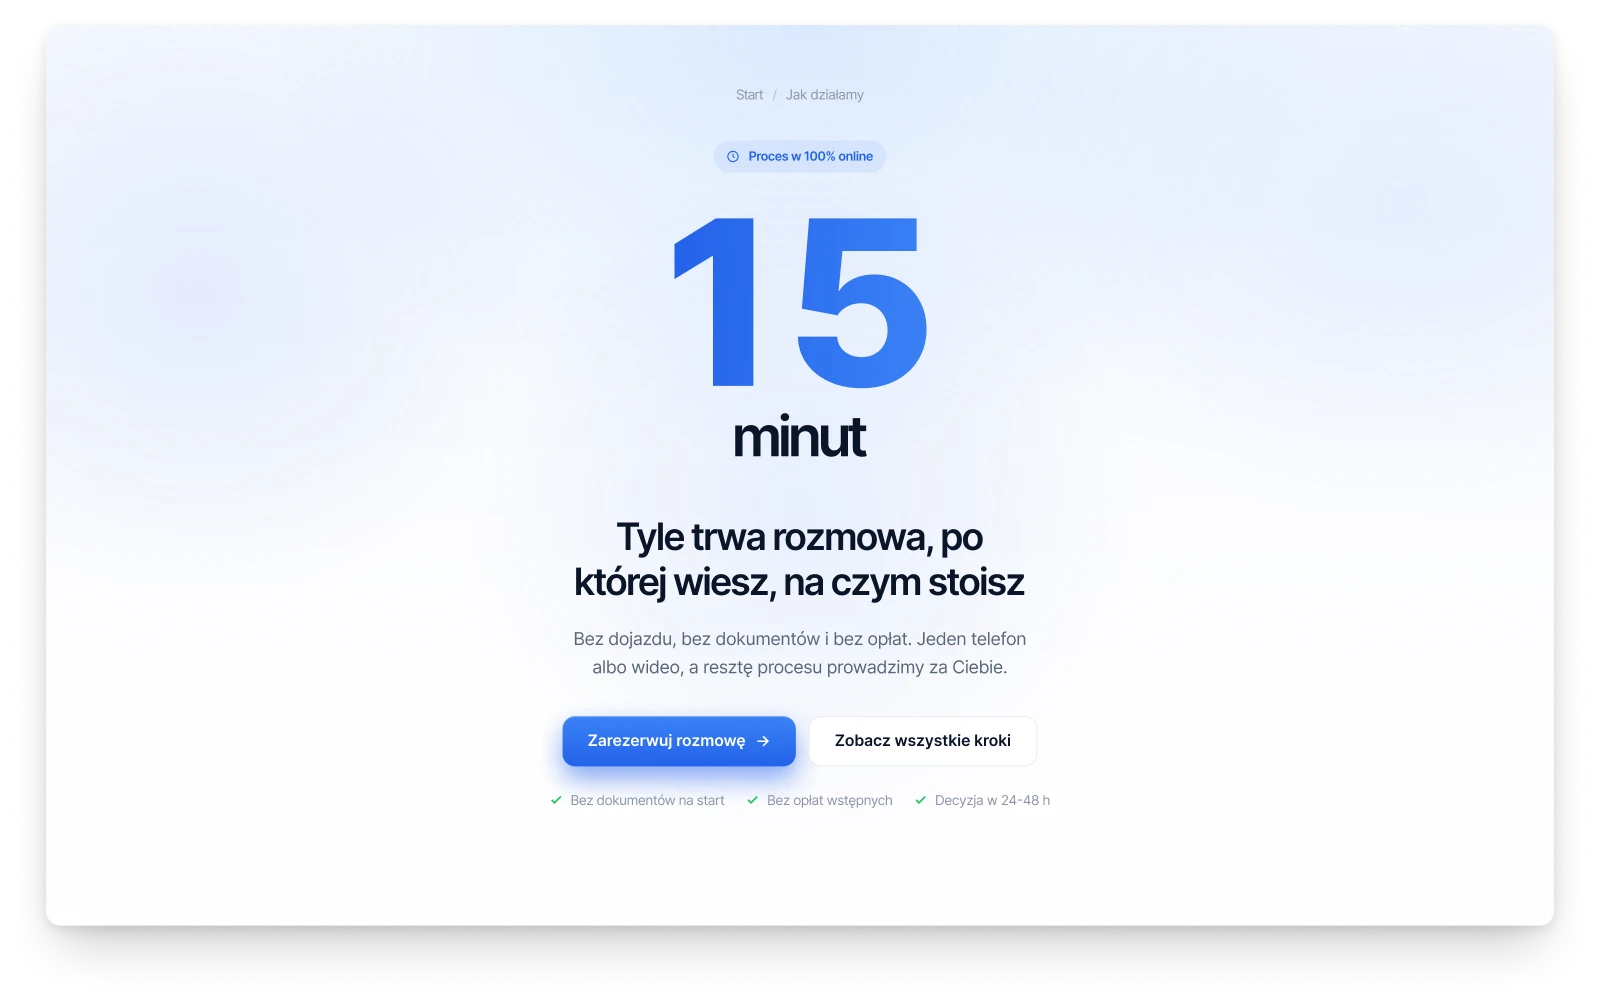Screen dimensions: 1600x1002
Task: Click the text Bez opłat wstępnych
Action: pos(829,801)
